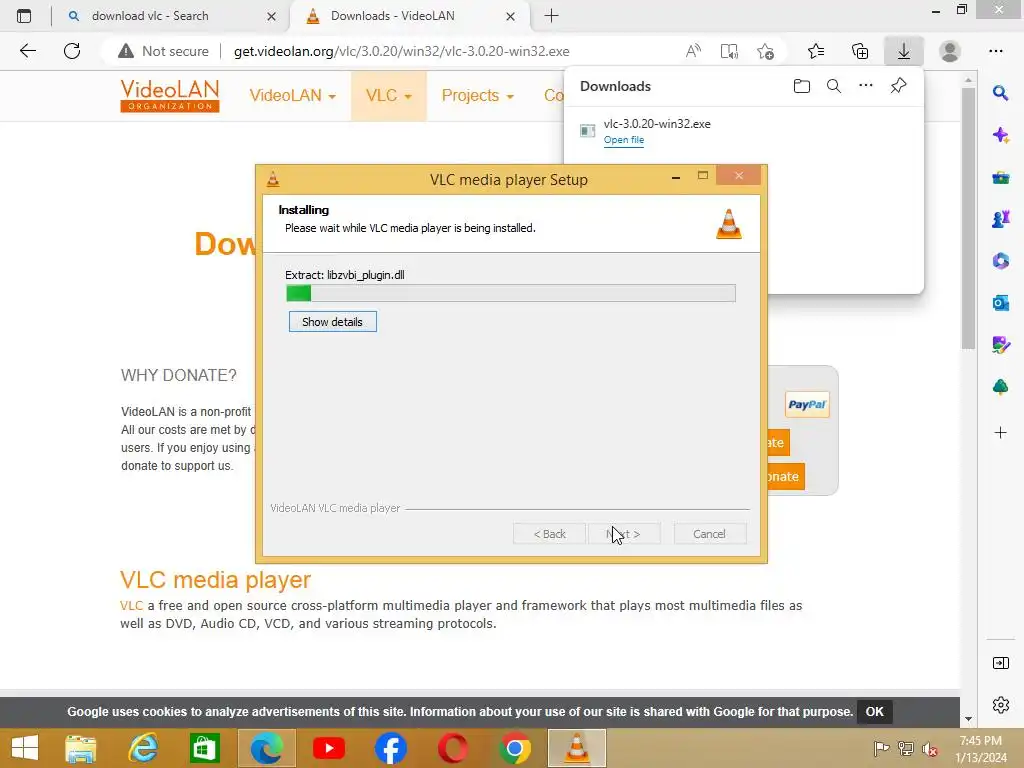Open the sidebar Games chess icon
The image size is (1024, 768).
click(1000, 219)
